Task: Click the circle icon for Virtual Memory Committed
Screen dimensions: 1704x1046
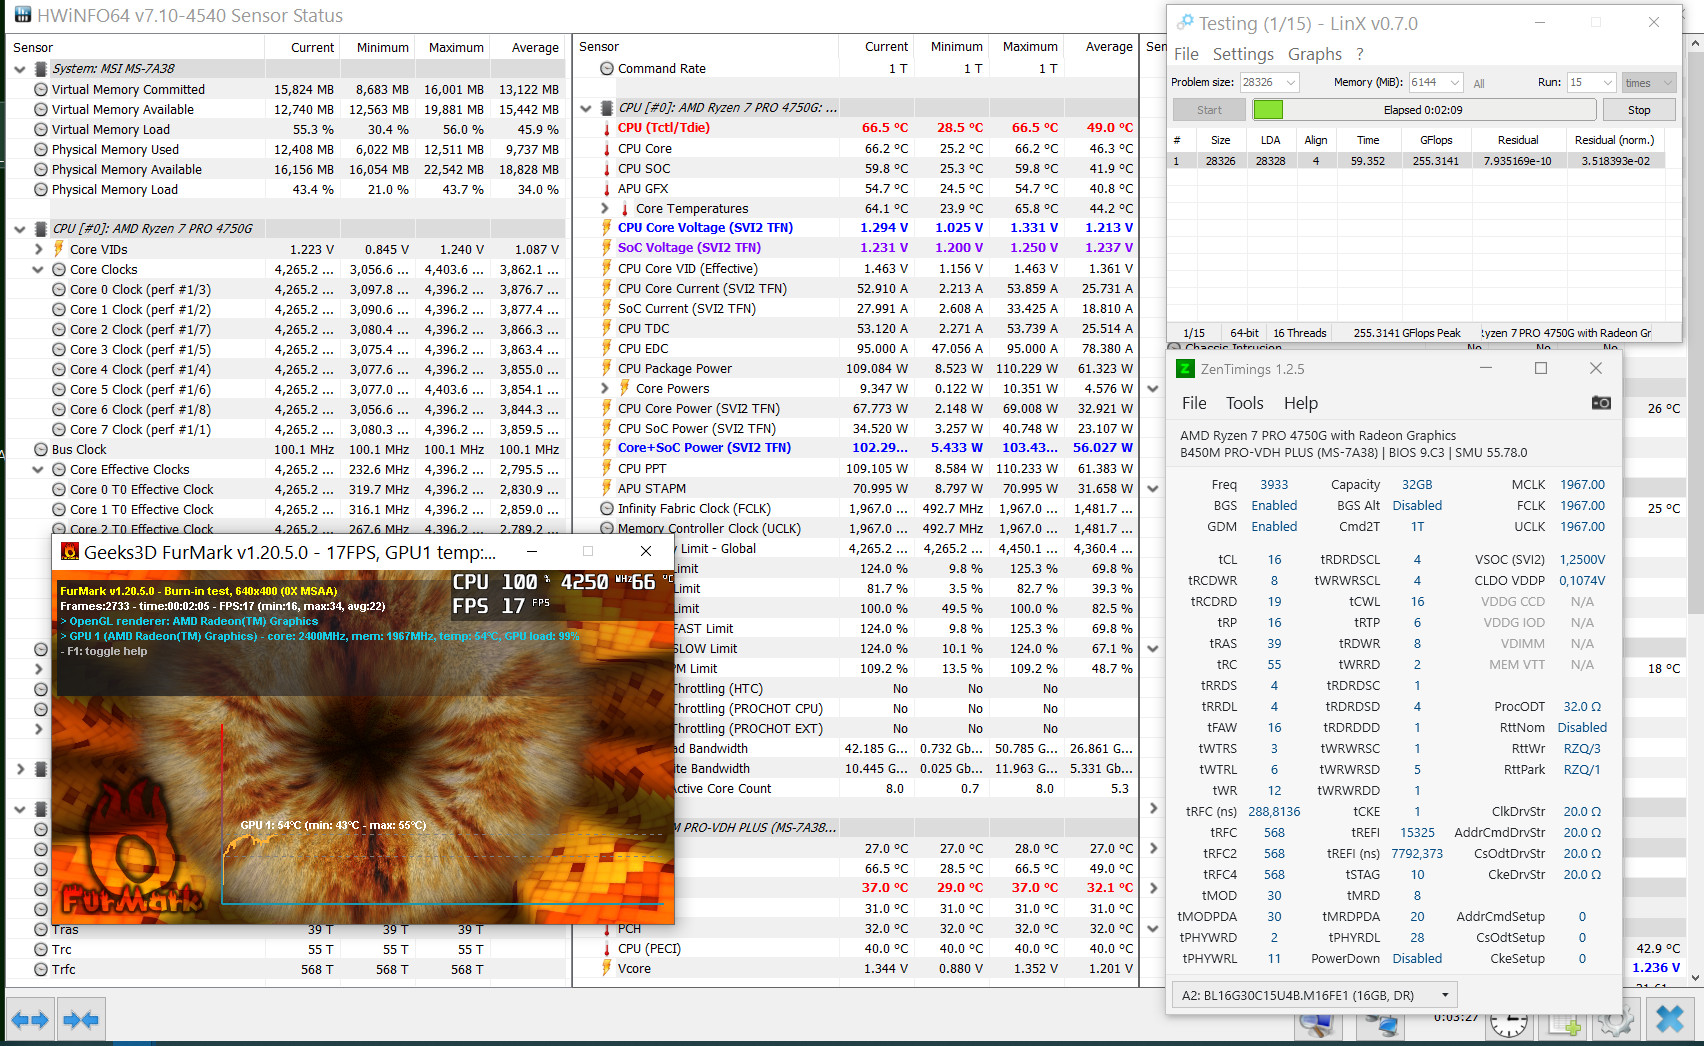Action: pyautogui.click(x=41, y=89)
